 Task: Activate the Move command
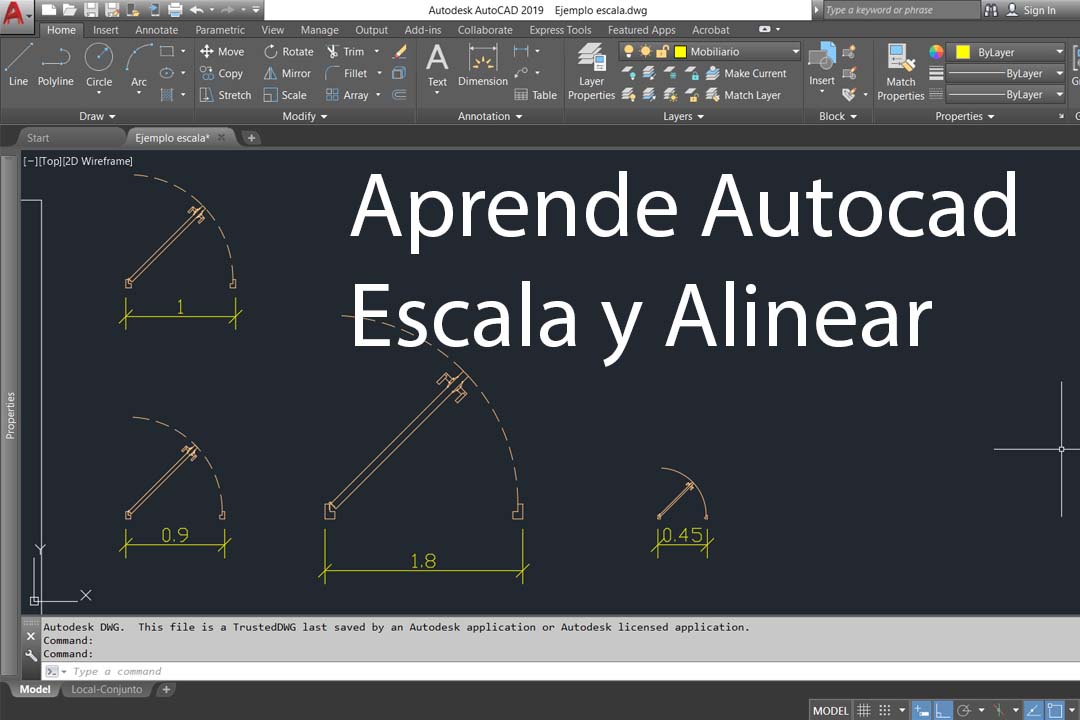click(222, 52)
